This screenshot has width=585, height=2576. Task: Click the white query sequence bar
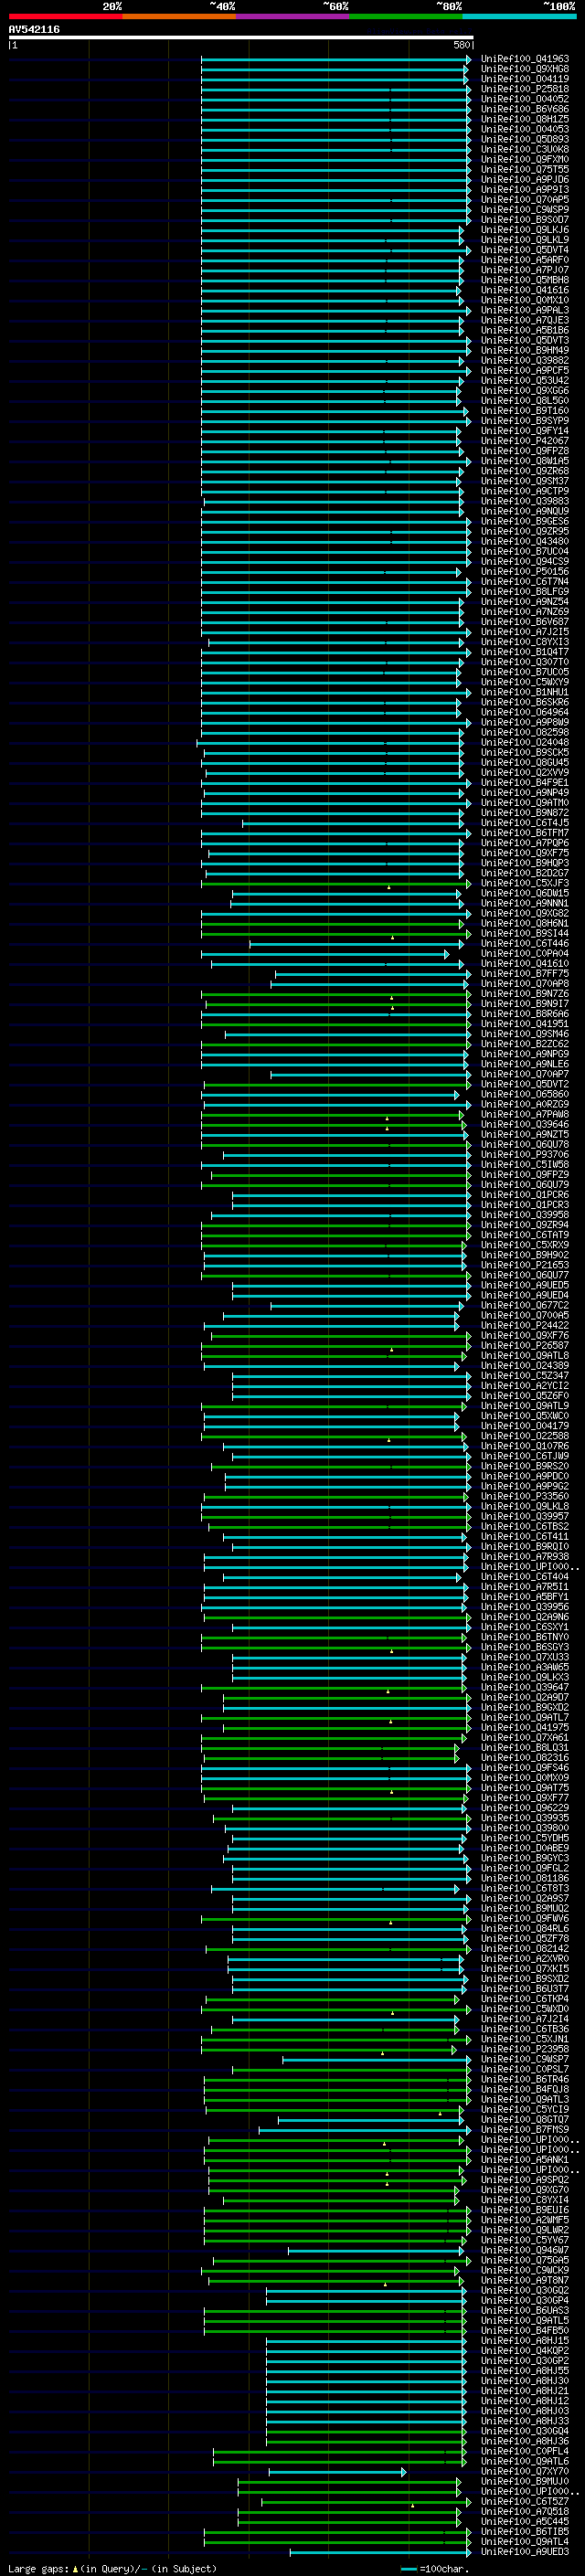tap(241, 38)
